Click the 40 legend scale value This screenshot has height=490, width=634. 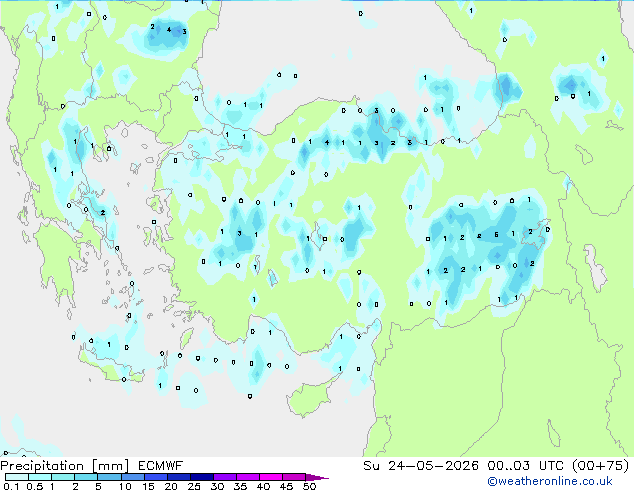[263, 486]
